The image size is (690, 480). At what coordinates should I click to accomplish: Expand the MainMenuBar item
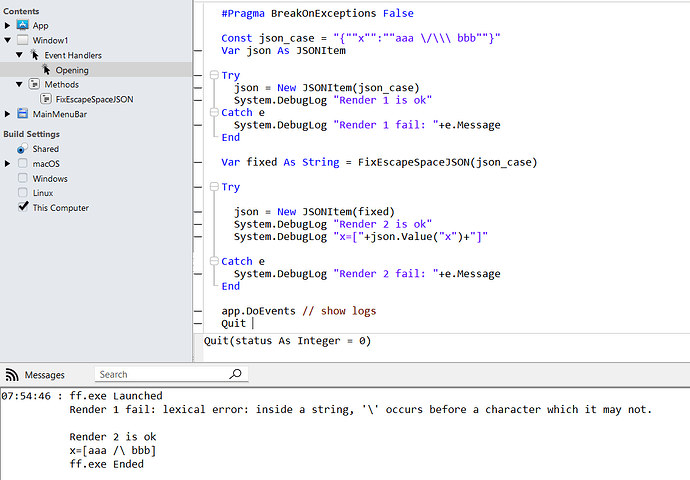[7, 114]
